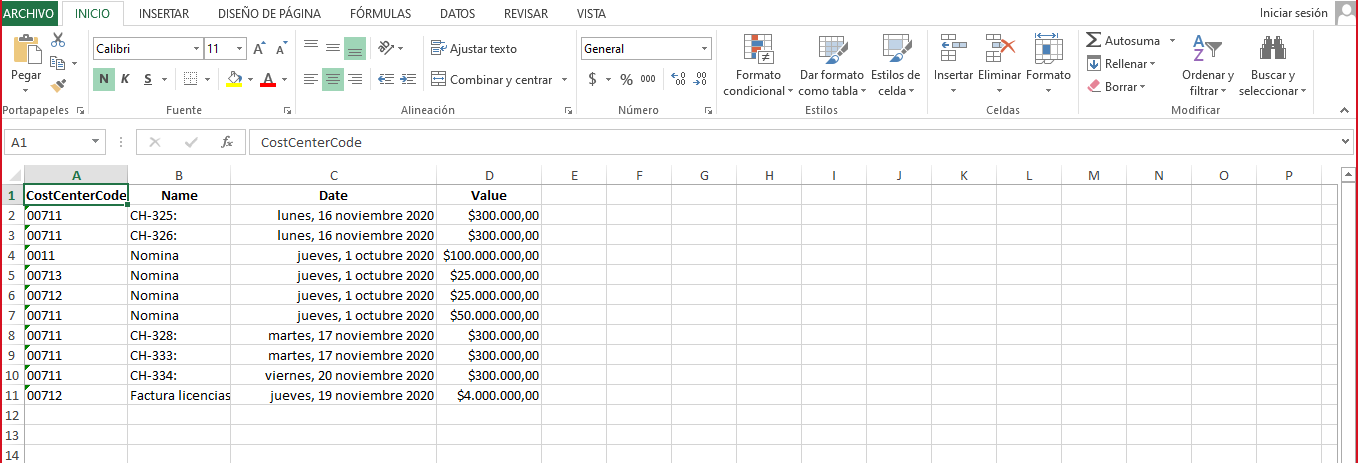Viewport: 1358px width, 463px height.
Task: Open Ordenar y filtrar tool
Action: [x=1207, y=66]
